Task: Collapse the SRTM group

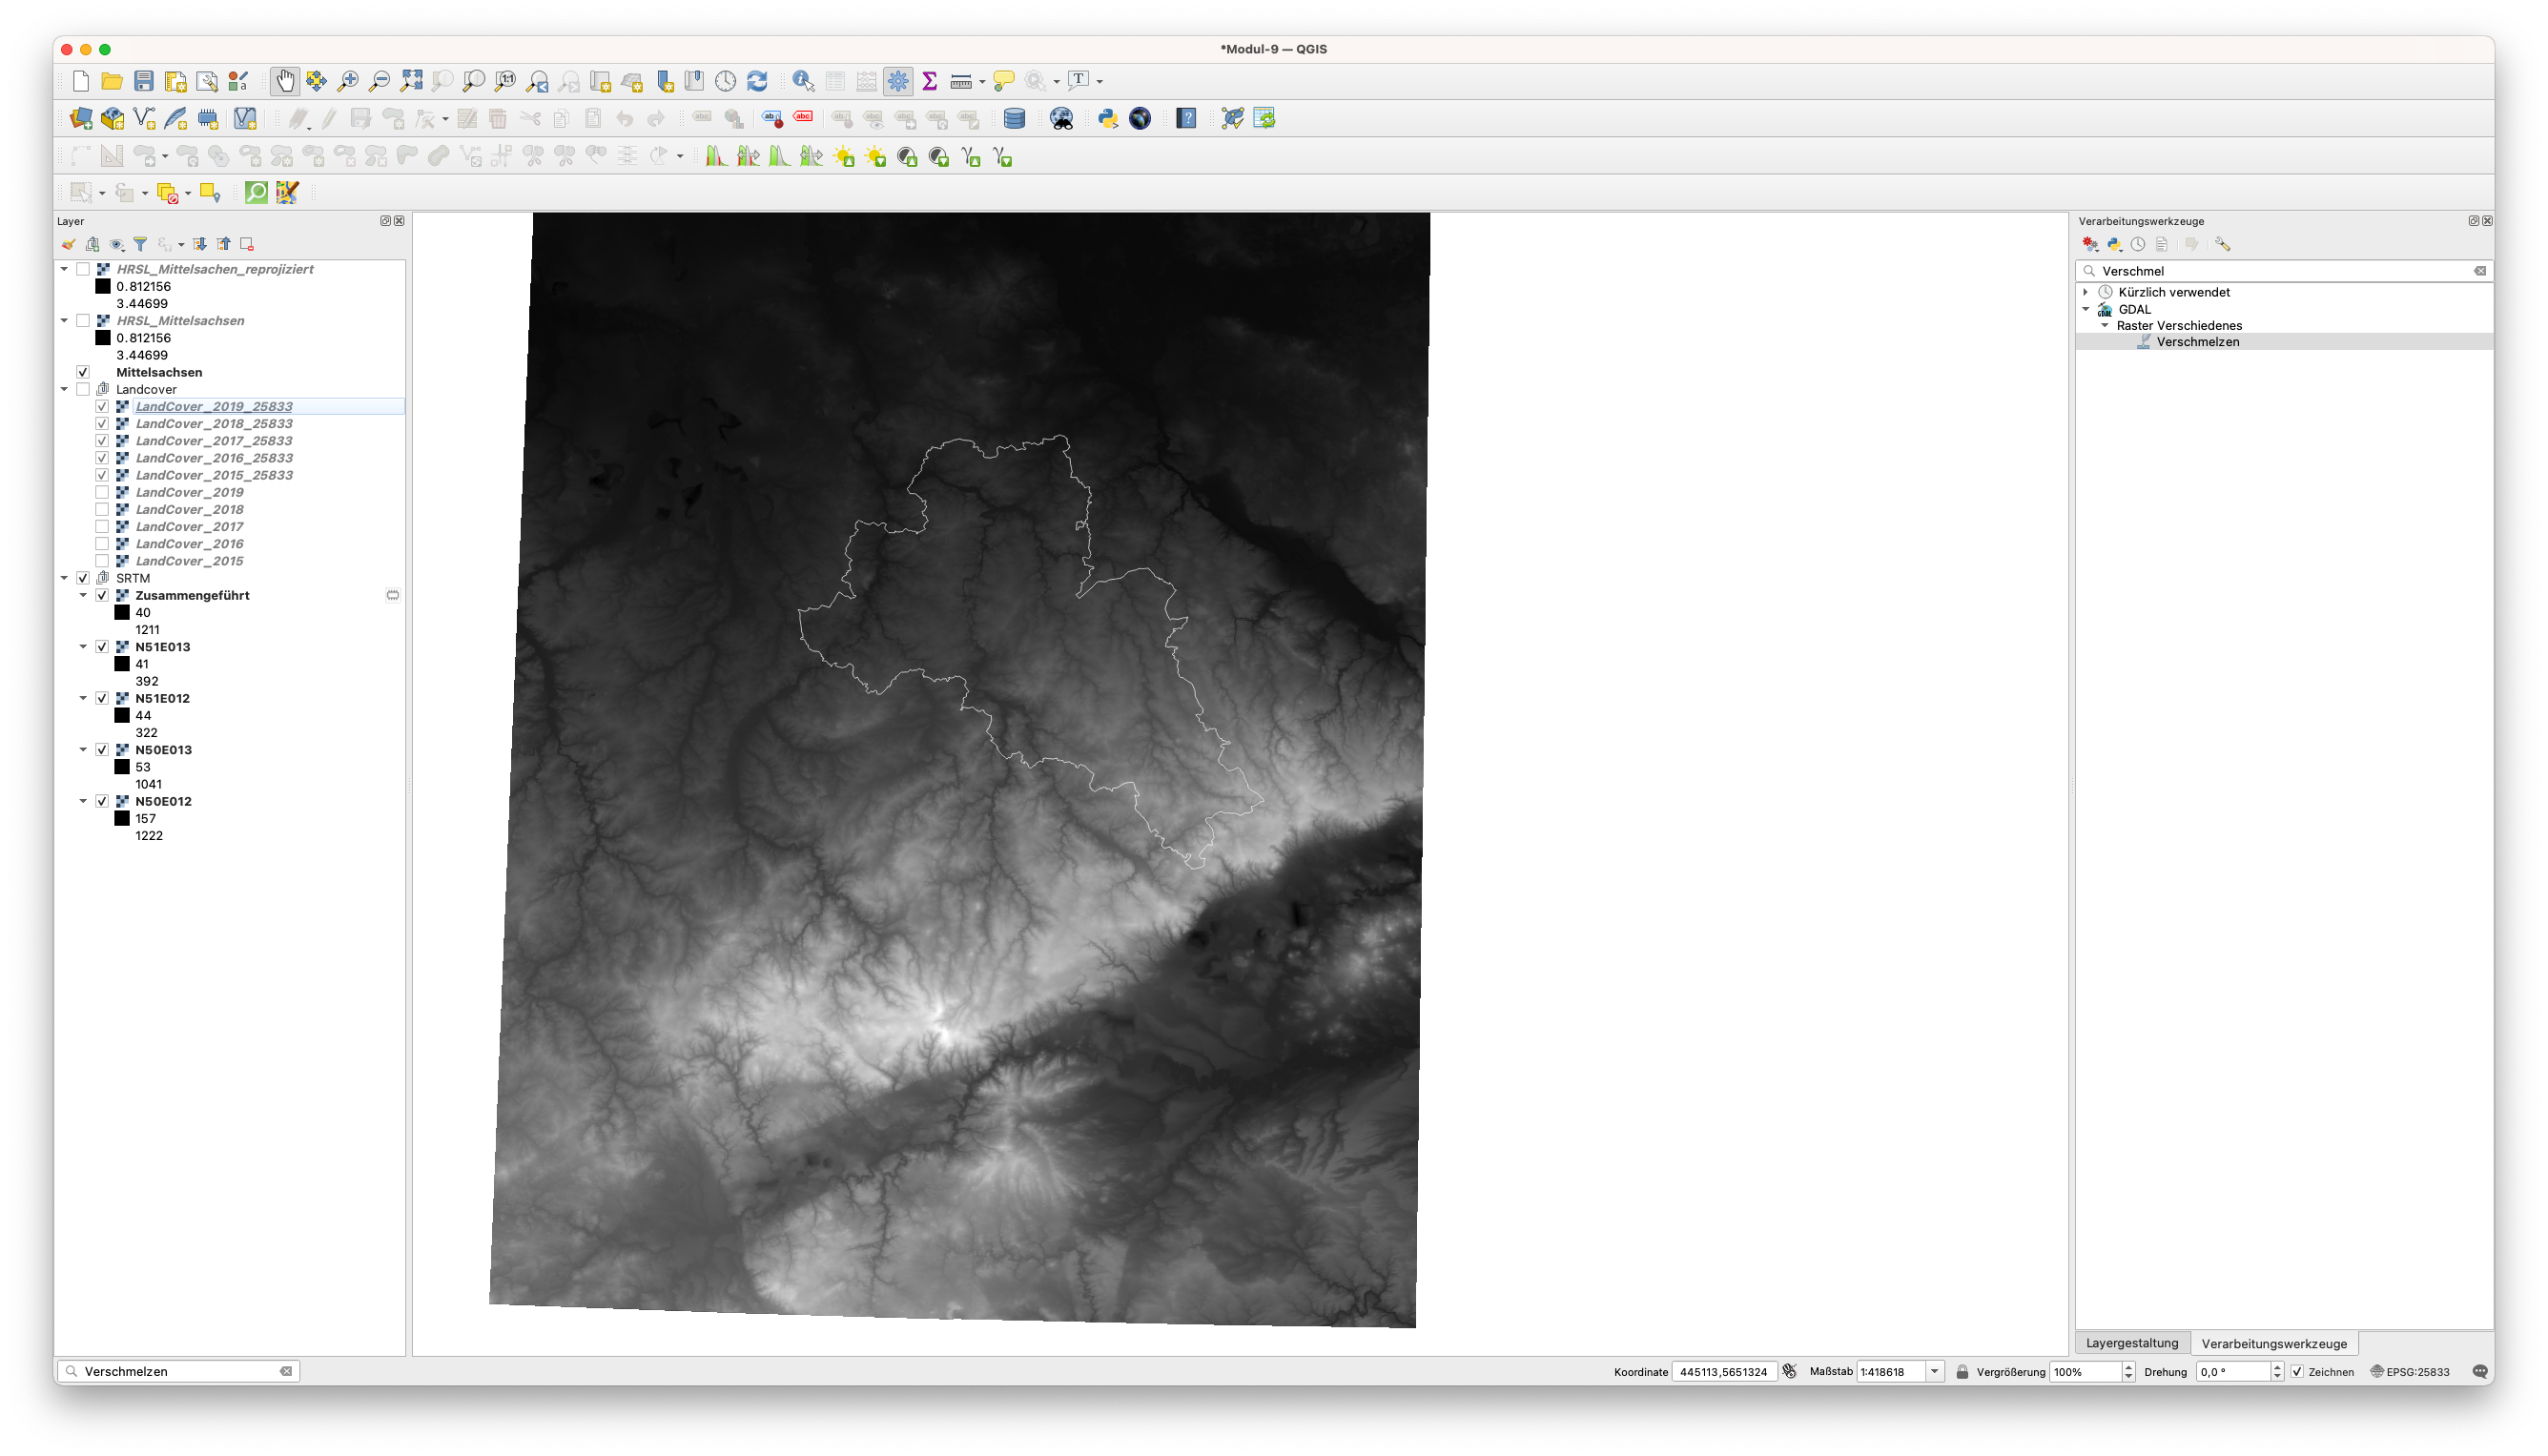Action: (x=65, y=578)
